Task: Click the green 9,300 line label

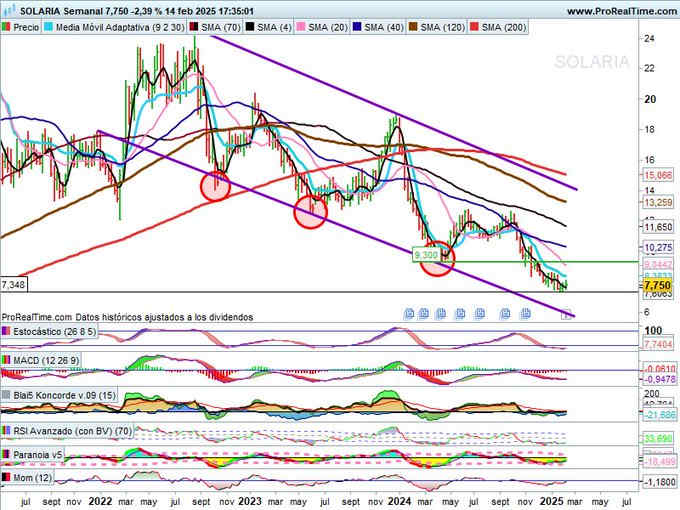Action: [425, 255]
